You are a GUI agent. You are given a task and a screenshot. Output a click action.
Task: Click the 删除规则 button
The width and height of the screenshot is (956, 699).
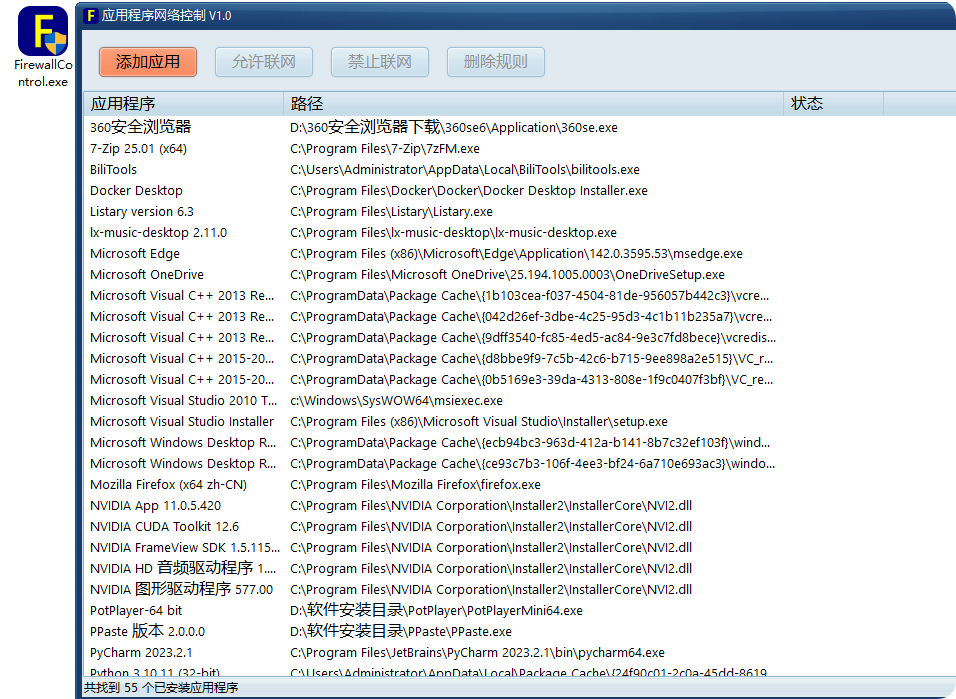click(x=495, y=61)
